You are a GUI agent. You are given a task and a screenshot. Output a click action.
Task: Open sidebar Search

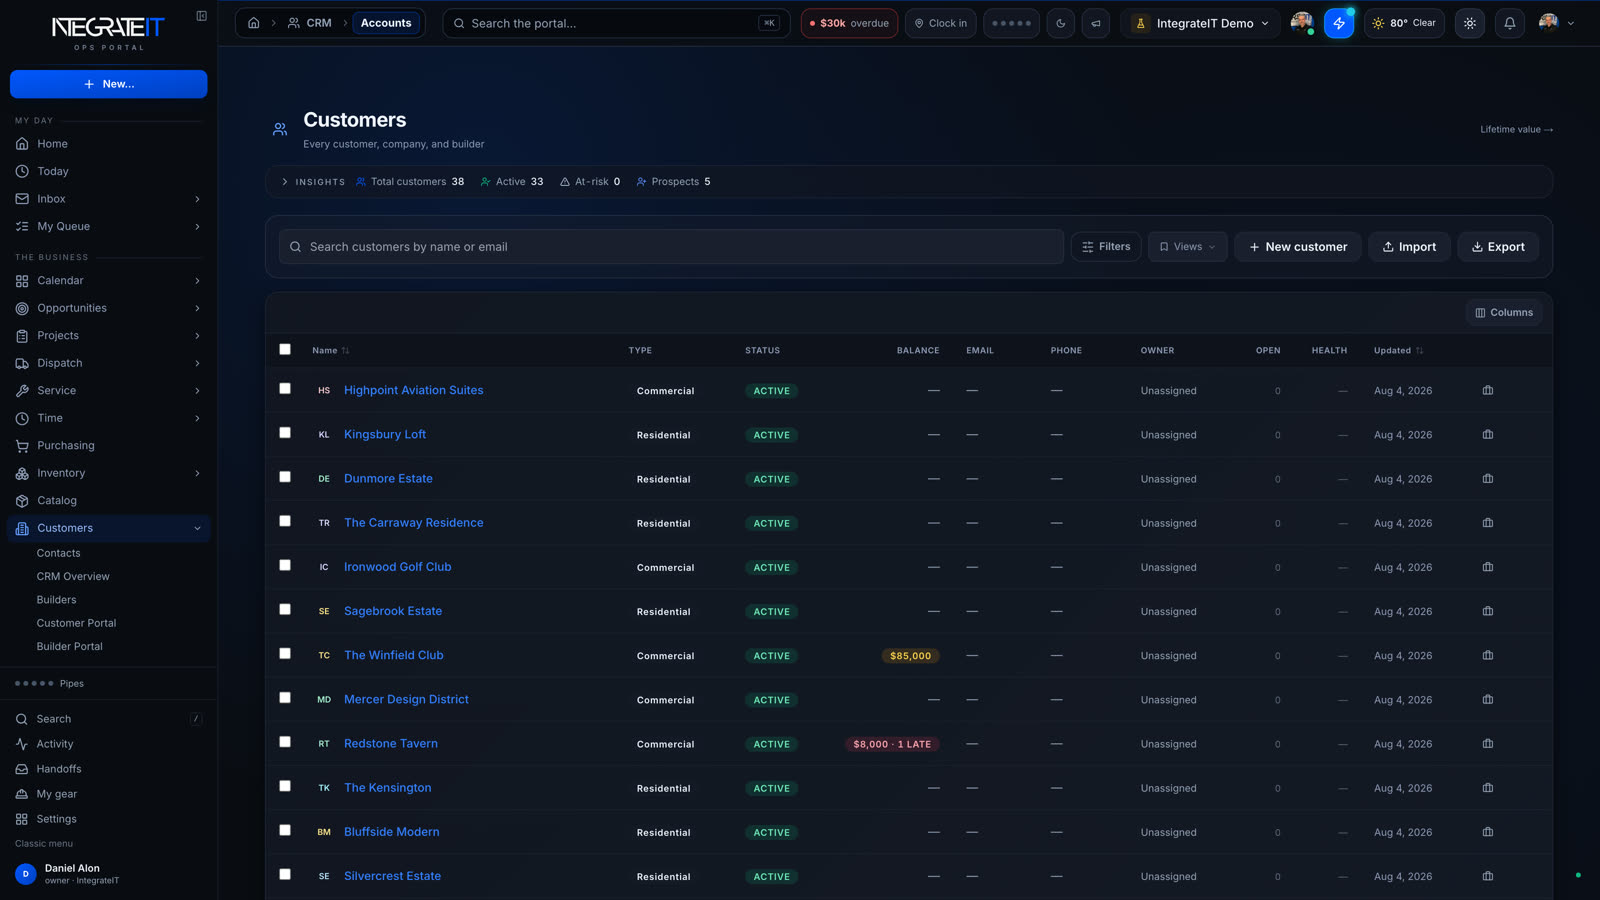tap(108, 719)
